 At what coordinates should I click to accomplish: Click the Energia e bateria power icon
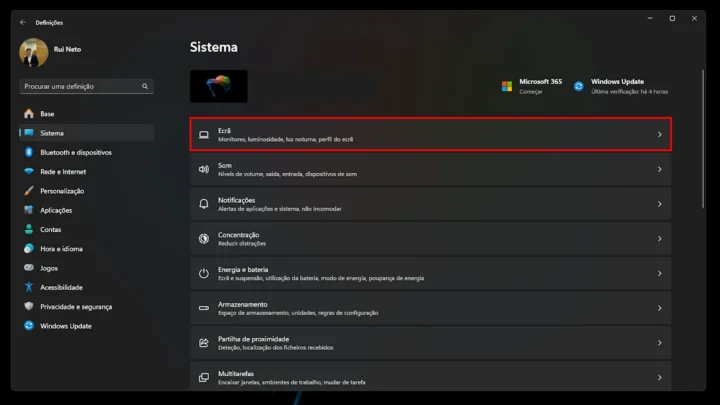(204, 273)
